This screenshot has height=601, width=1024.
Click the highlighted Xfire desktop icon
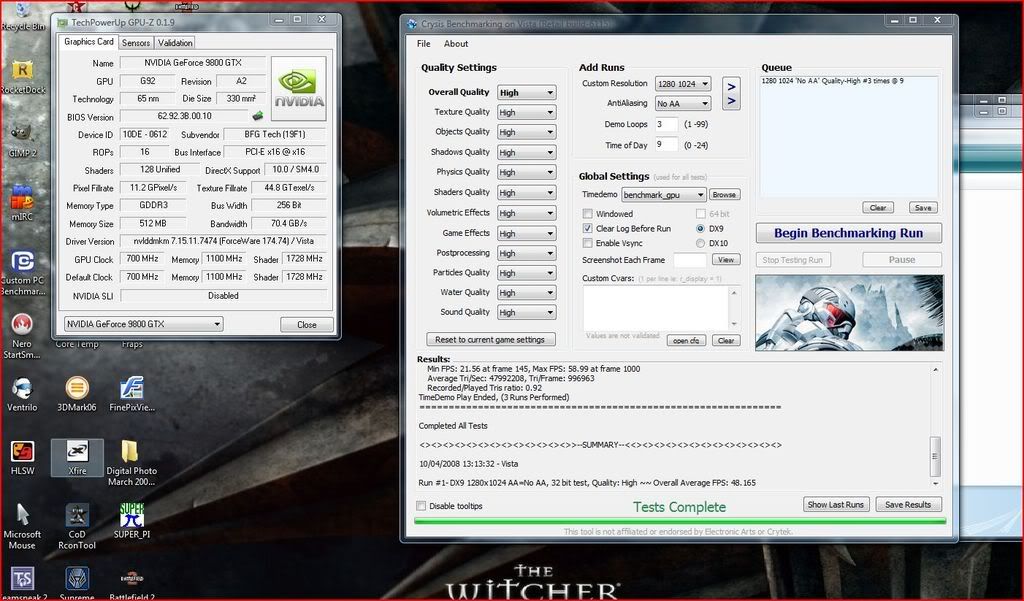point(77,457)
